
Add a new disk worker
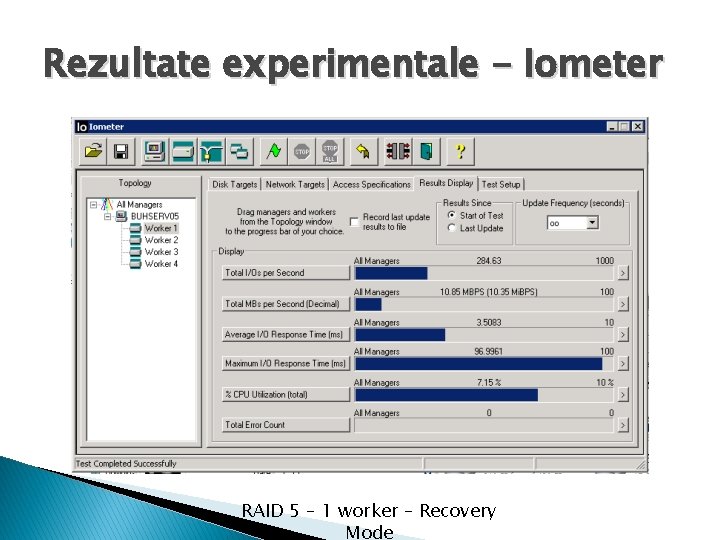tap(183, 151)
